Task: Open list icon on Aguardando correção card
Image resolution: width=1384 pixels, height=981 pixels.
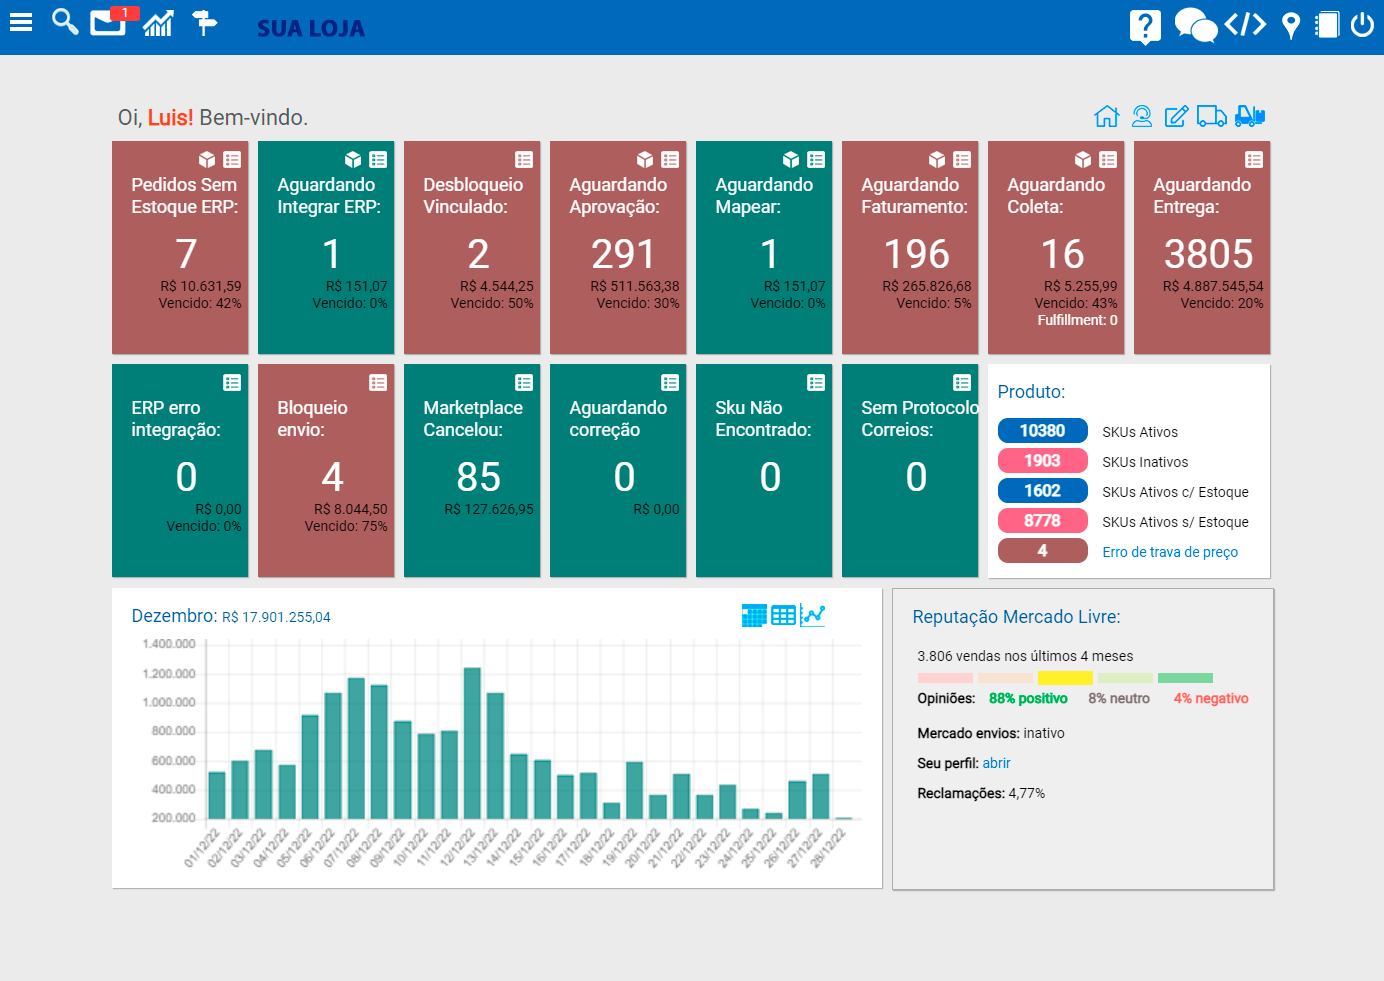Action: (x=670, y=382)
